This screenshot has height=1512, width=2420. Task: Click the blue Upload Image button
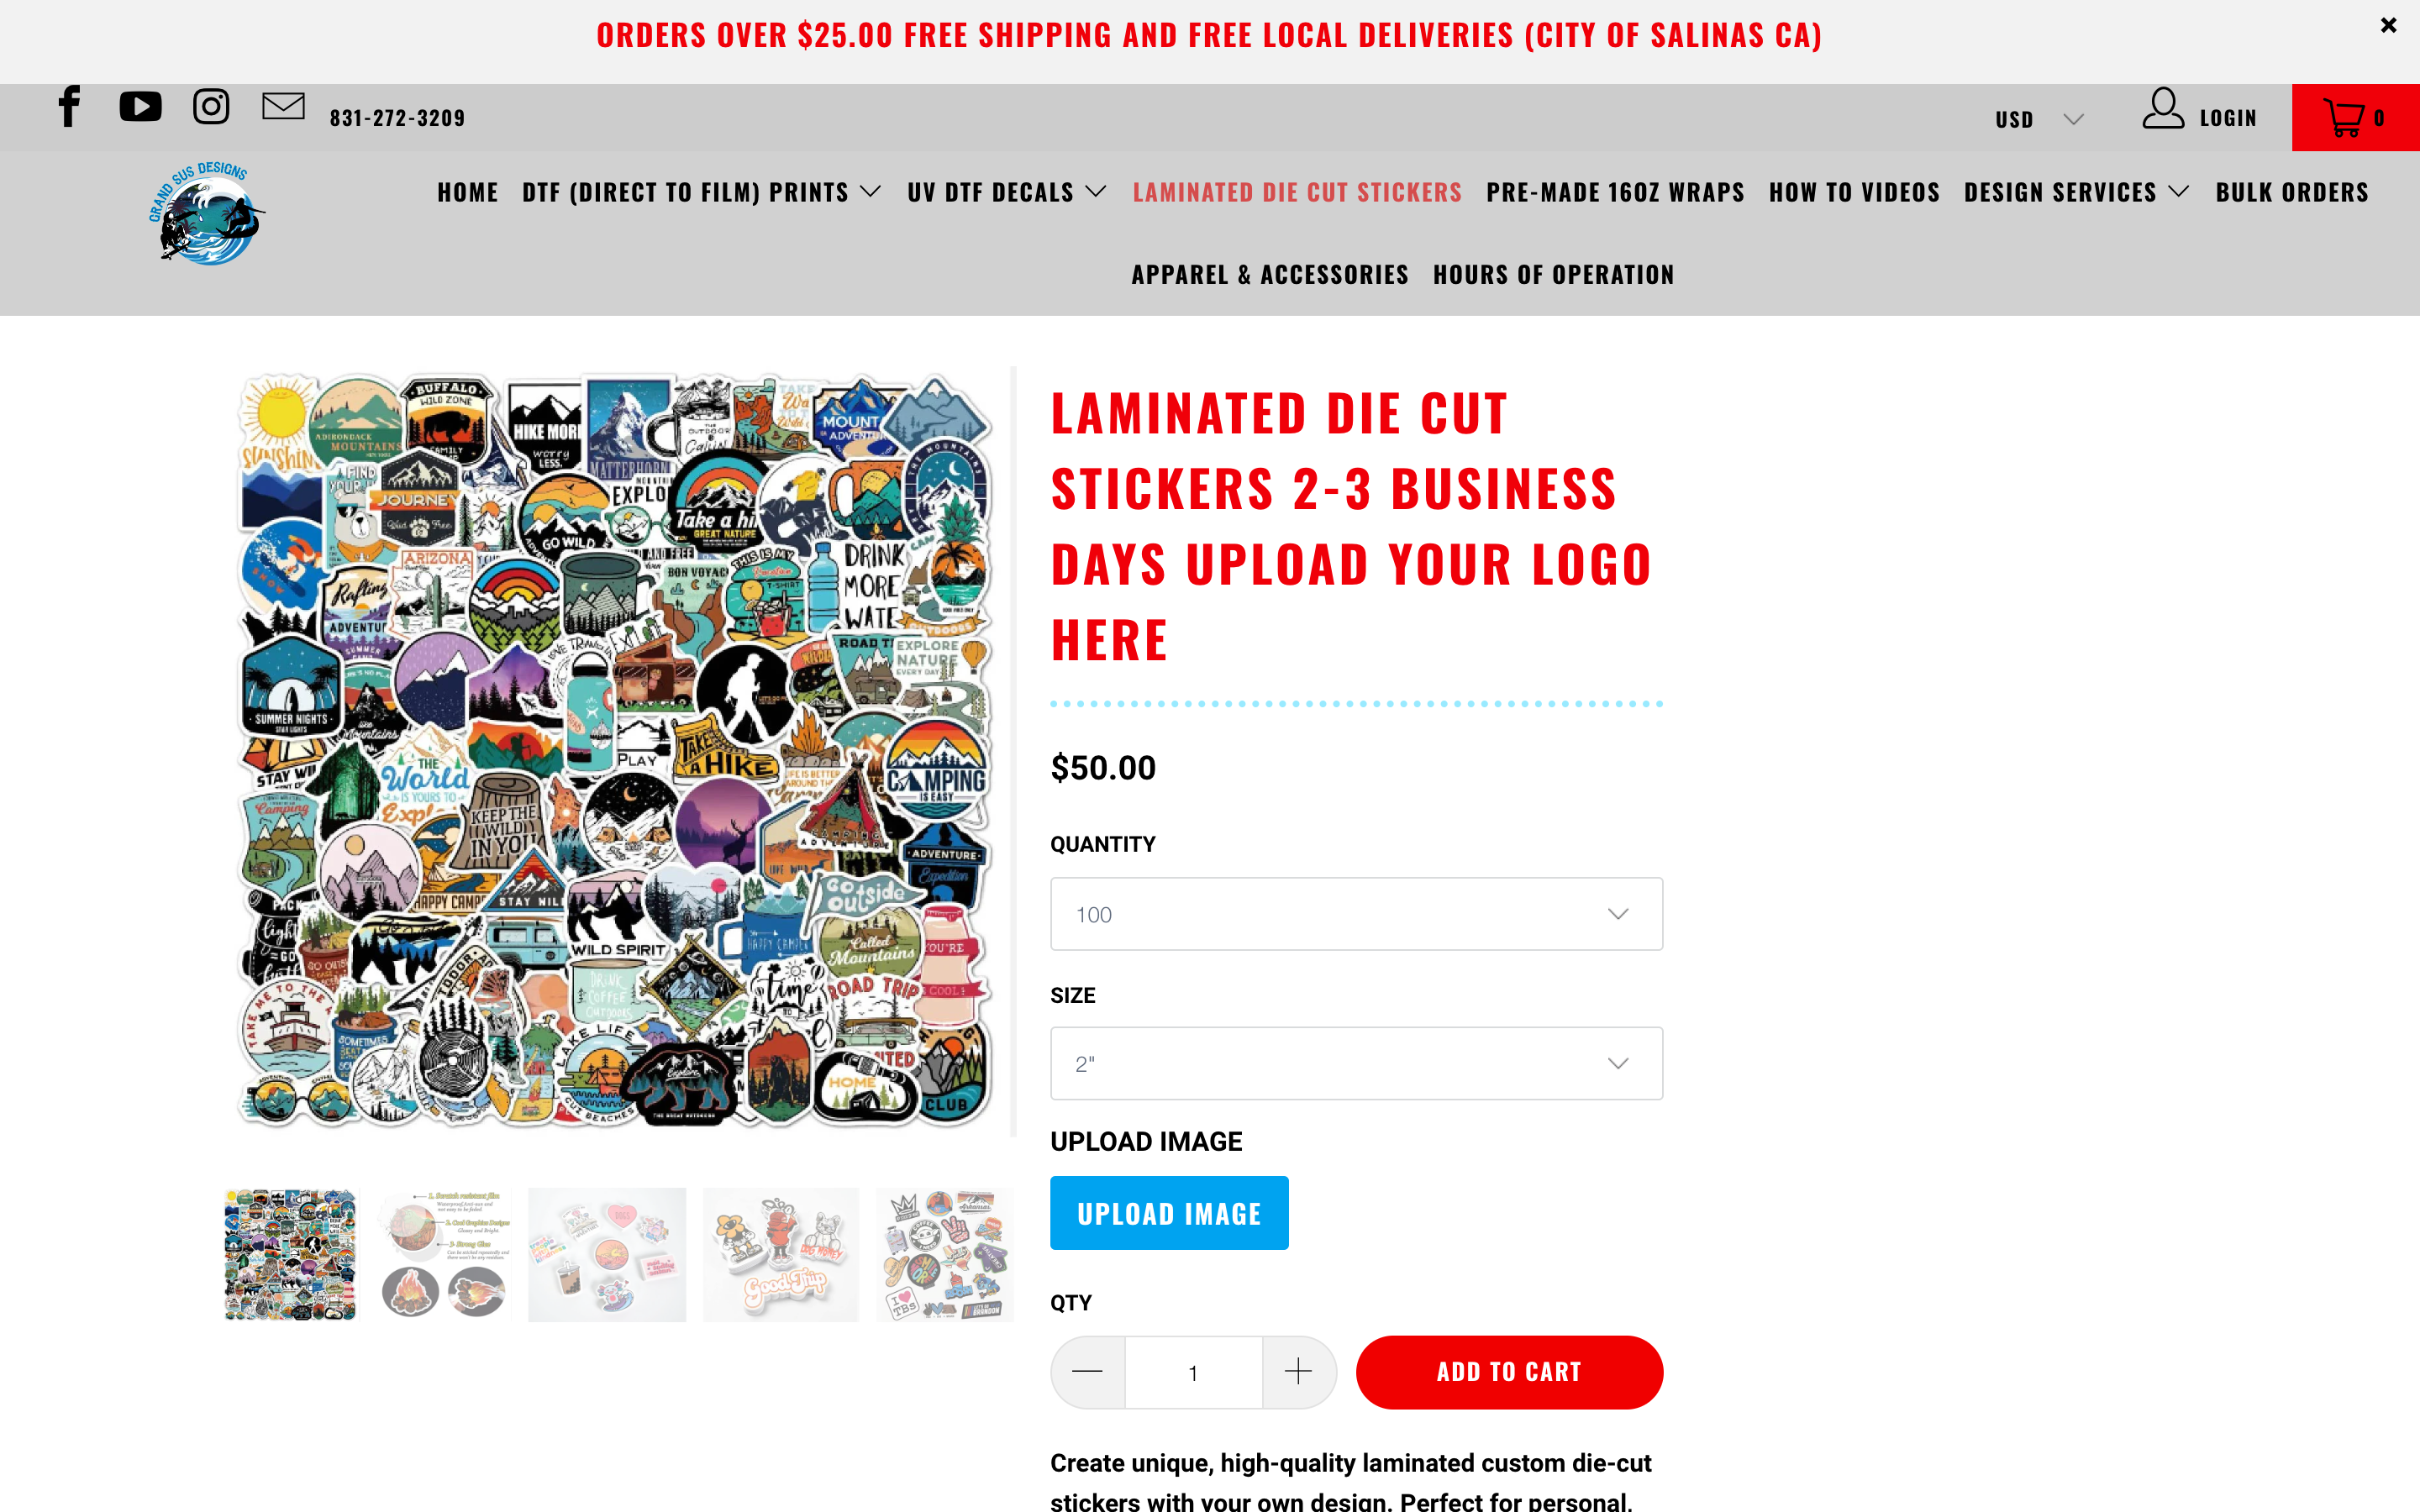tap(1169, 1213)
